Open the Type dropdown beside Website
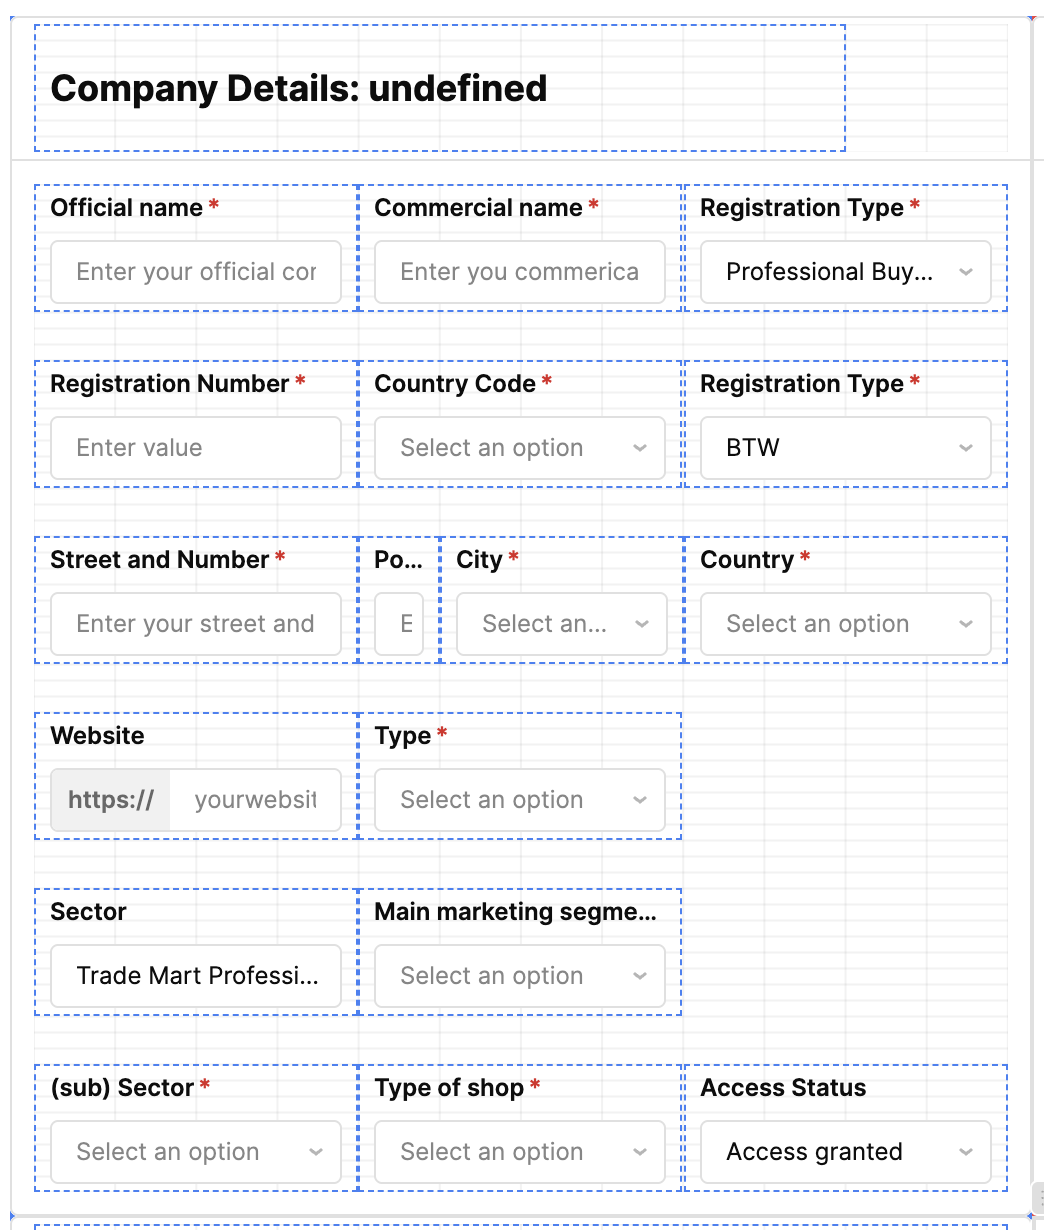1044x1230 pixels. [x=519, y=800]
